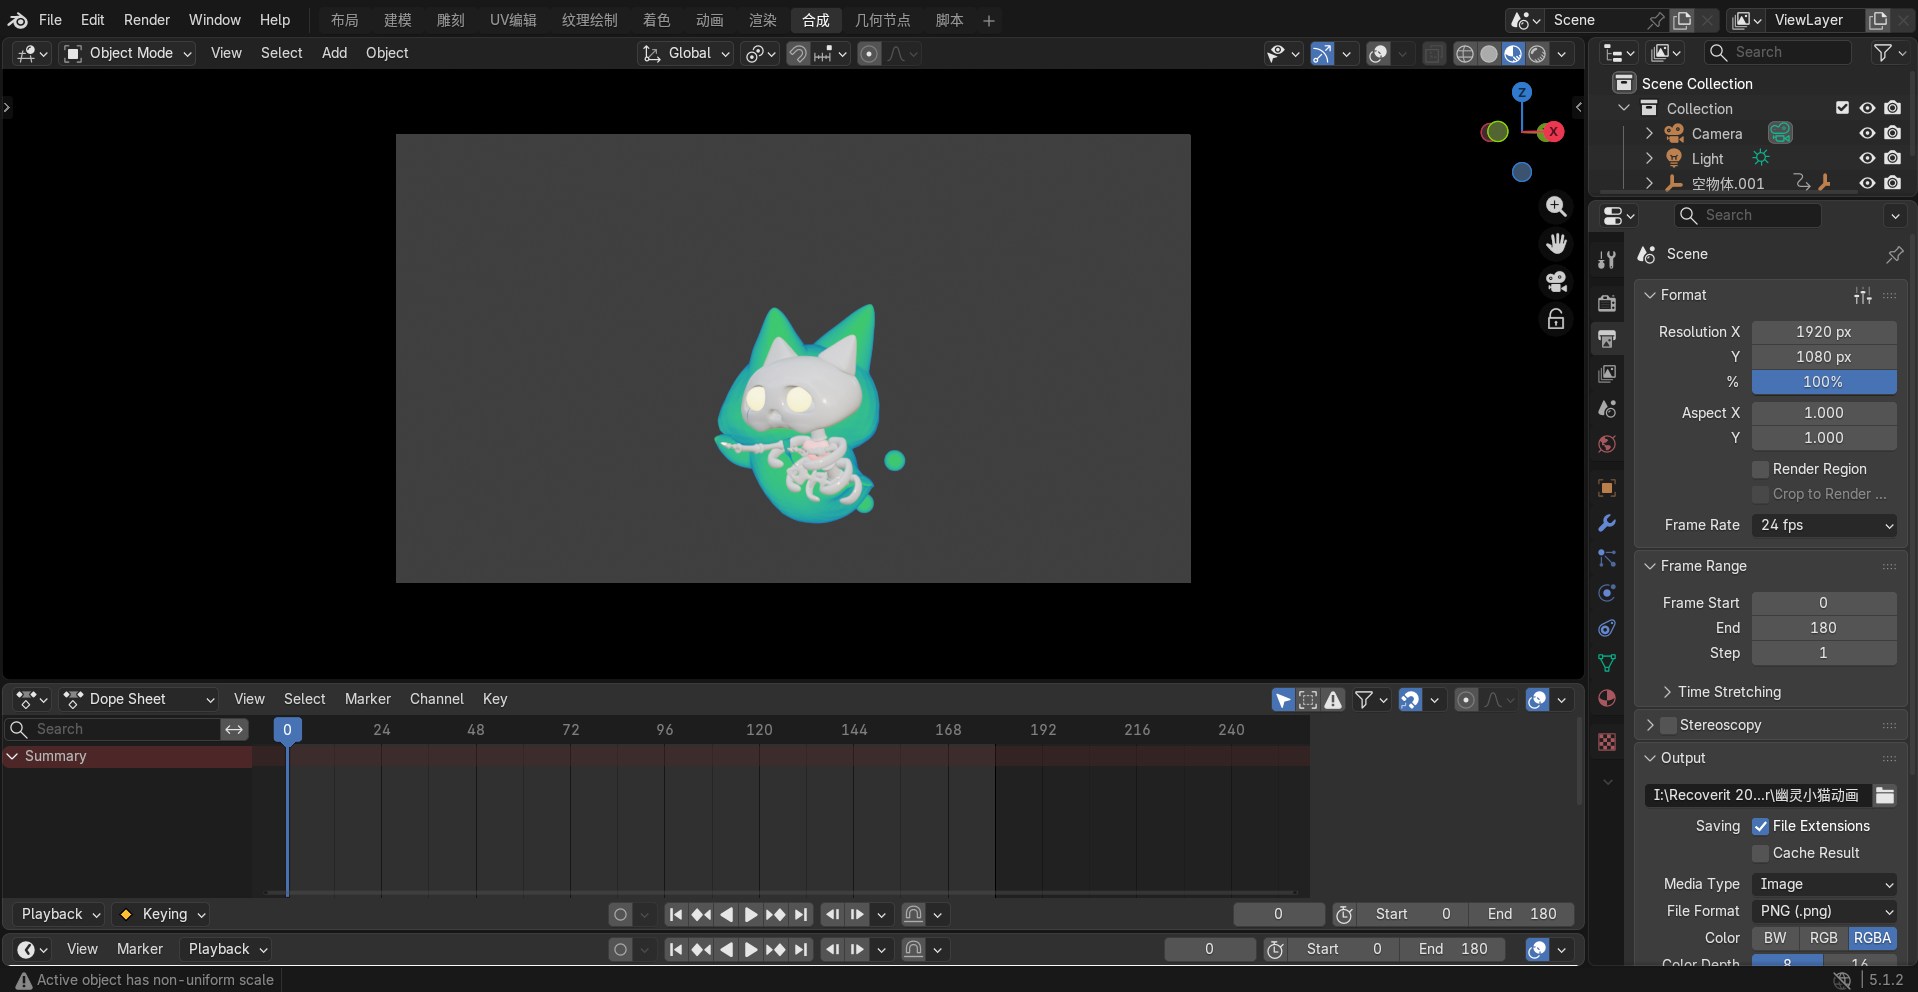This screenshot has width=1918, height=992.
Task: Open the Physics properties tab icon
Action: coord(1607,593)
